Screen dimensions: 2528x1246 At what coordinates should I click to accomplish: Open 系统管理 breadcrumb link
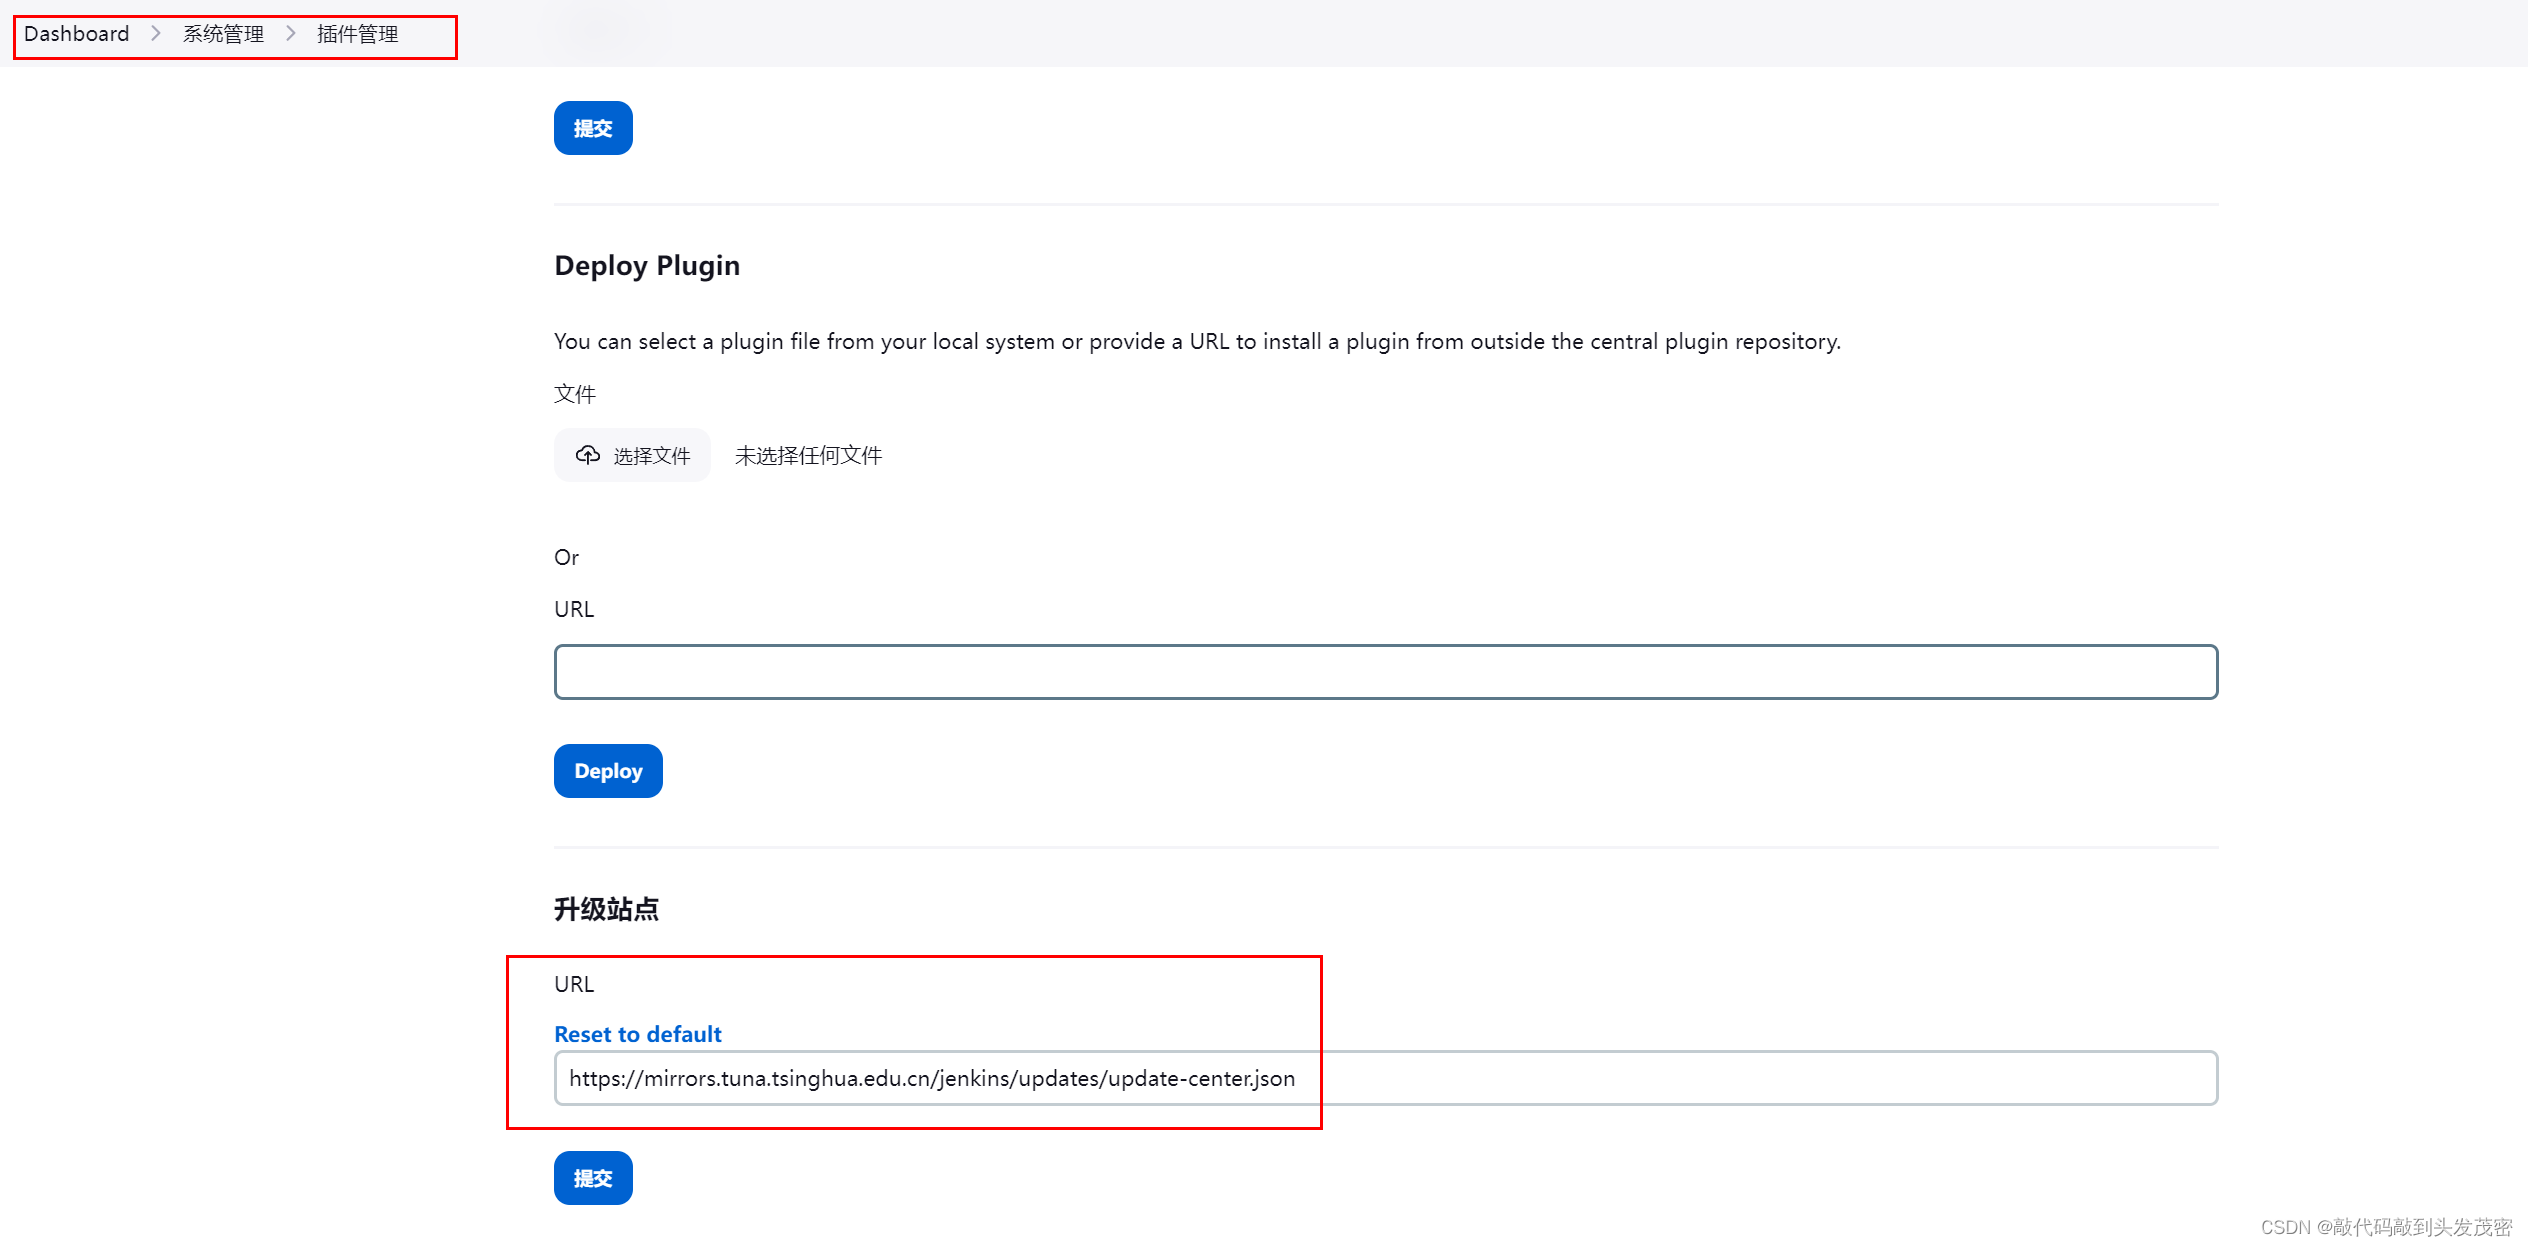pyautogui.click(x=223, y=34)
